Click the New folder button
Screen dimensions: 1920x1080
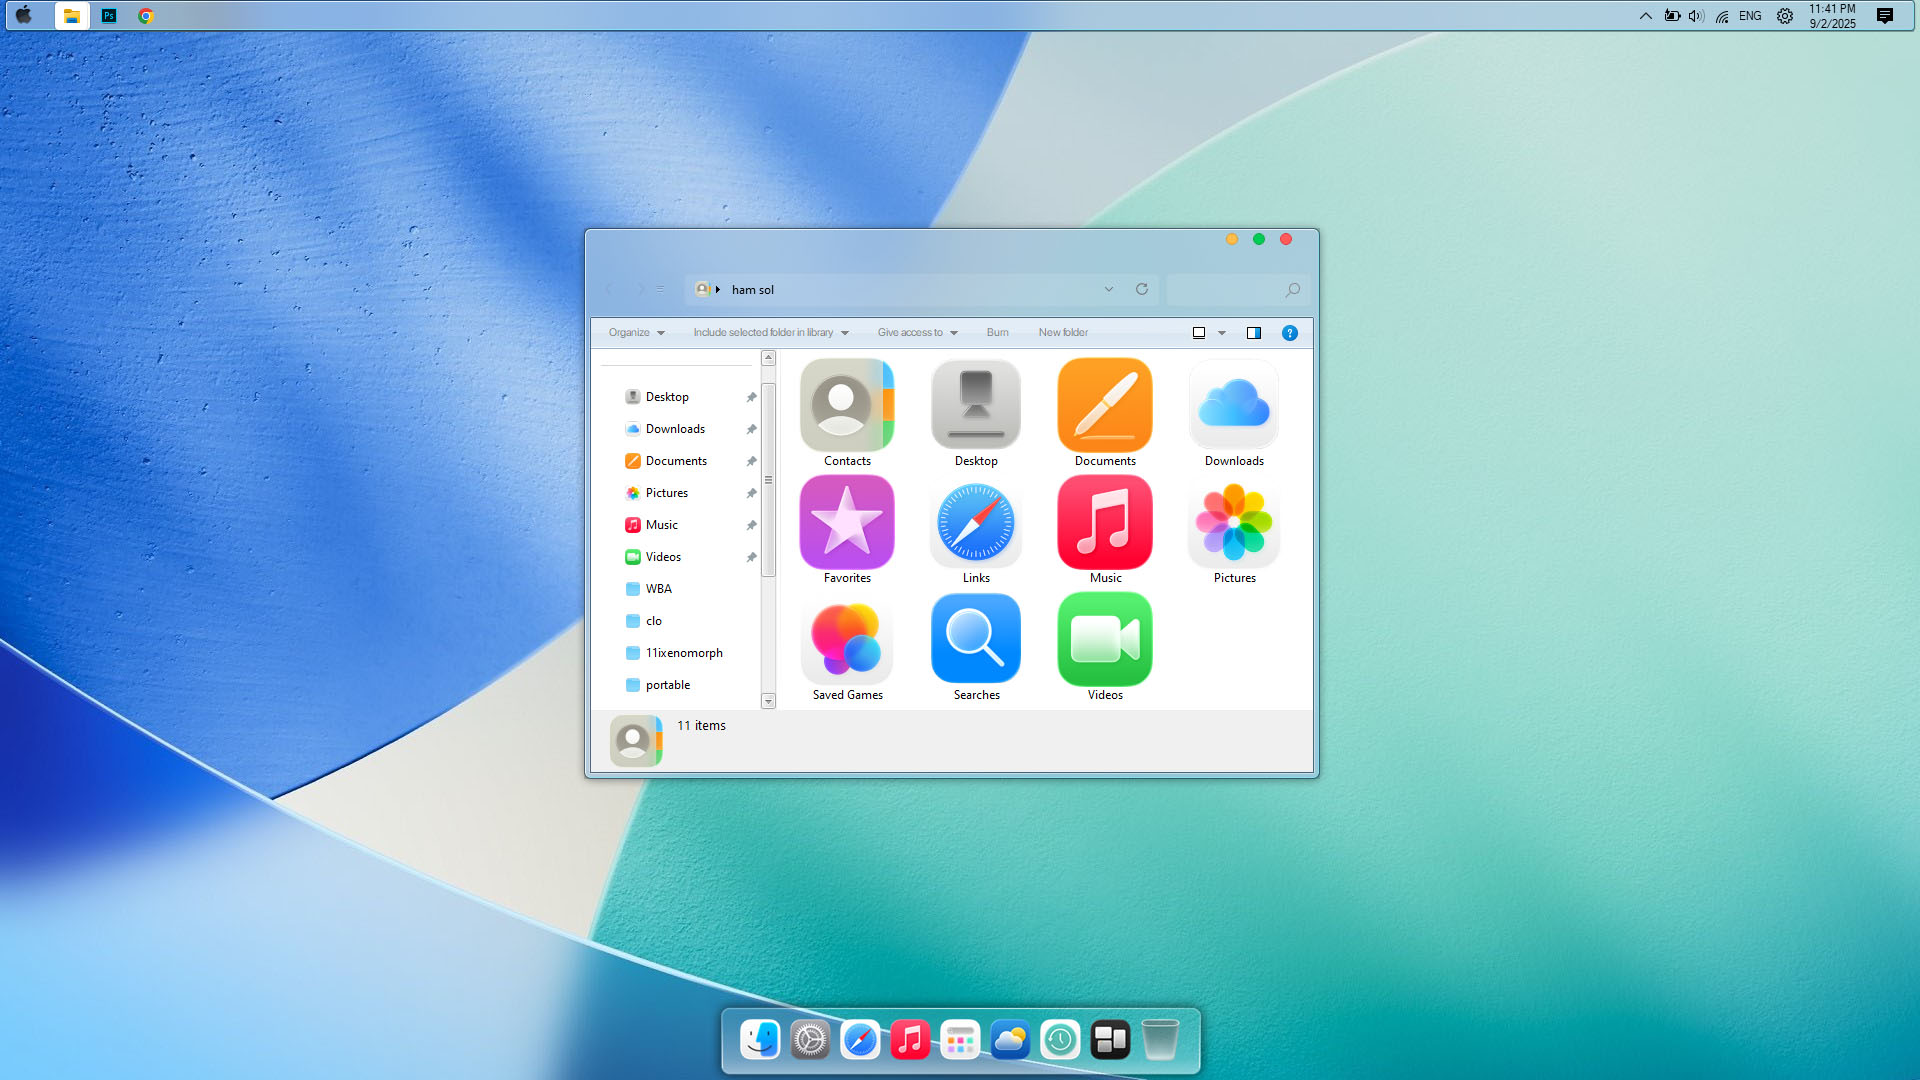1062,333
